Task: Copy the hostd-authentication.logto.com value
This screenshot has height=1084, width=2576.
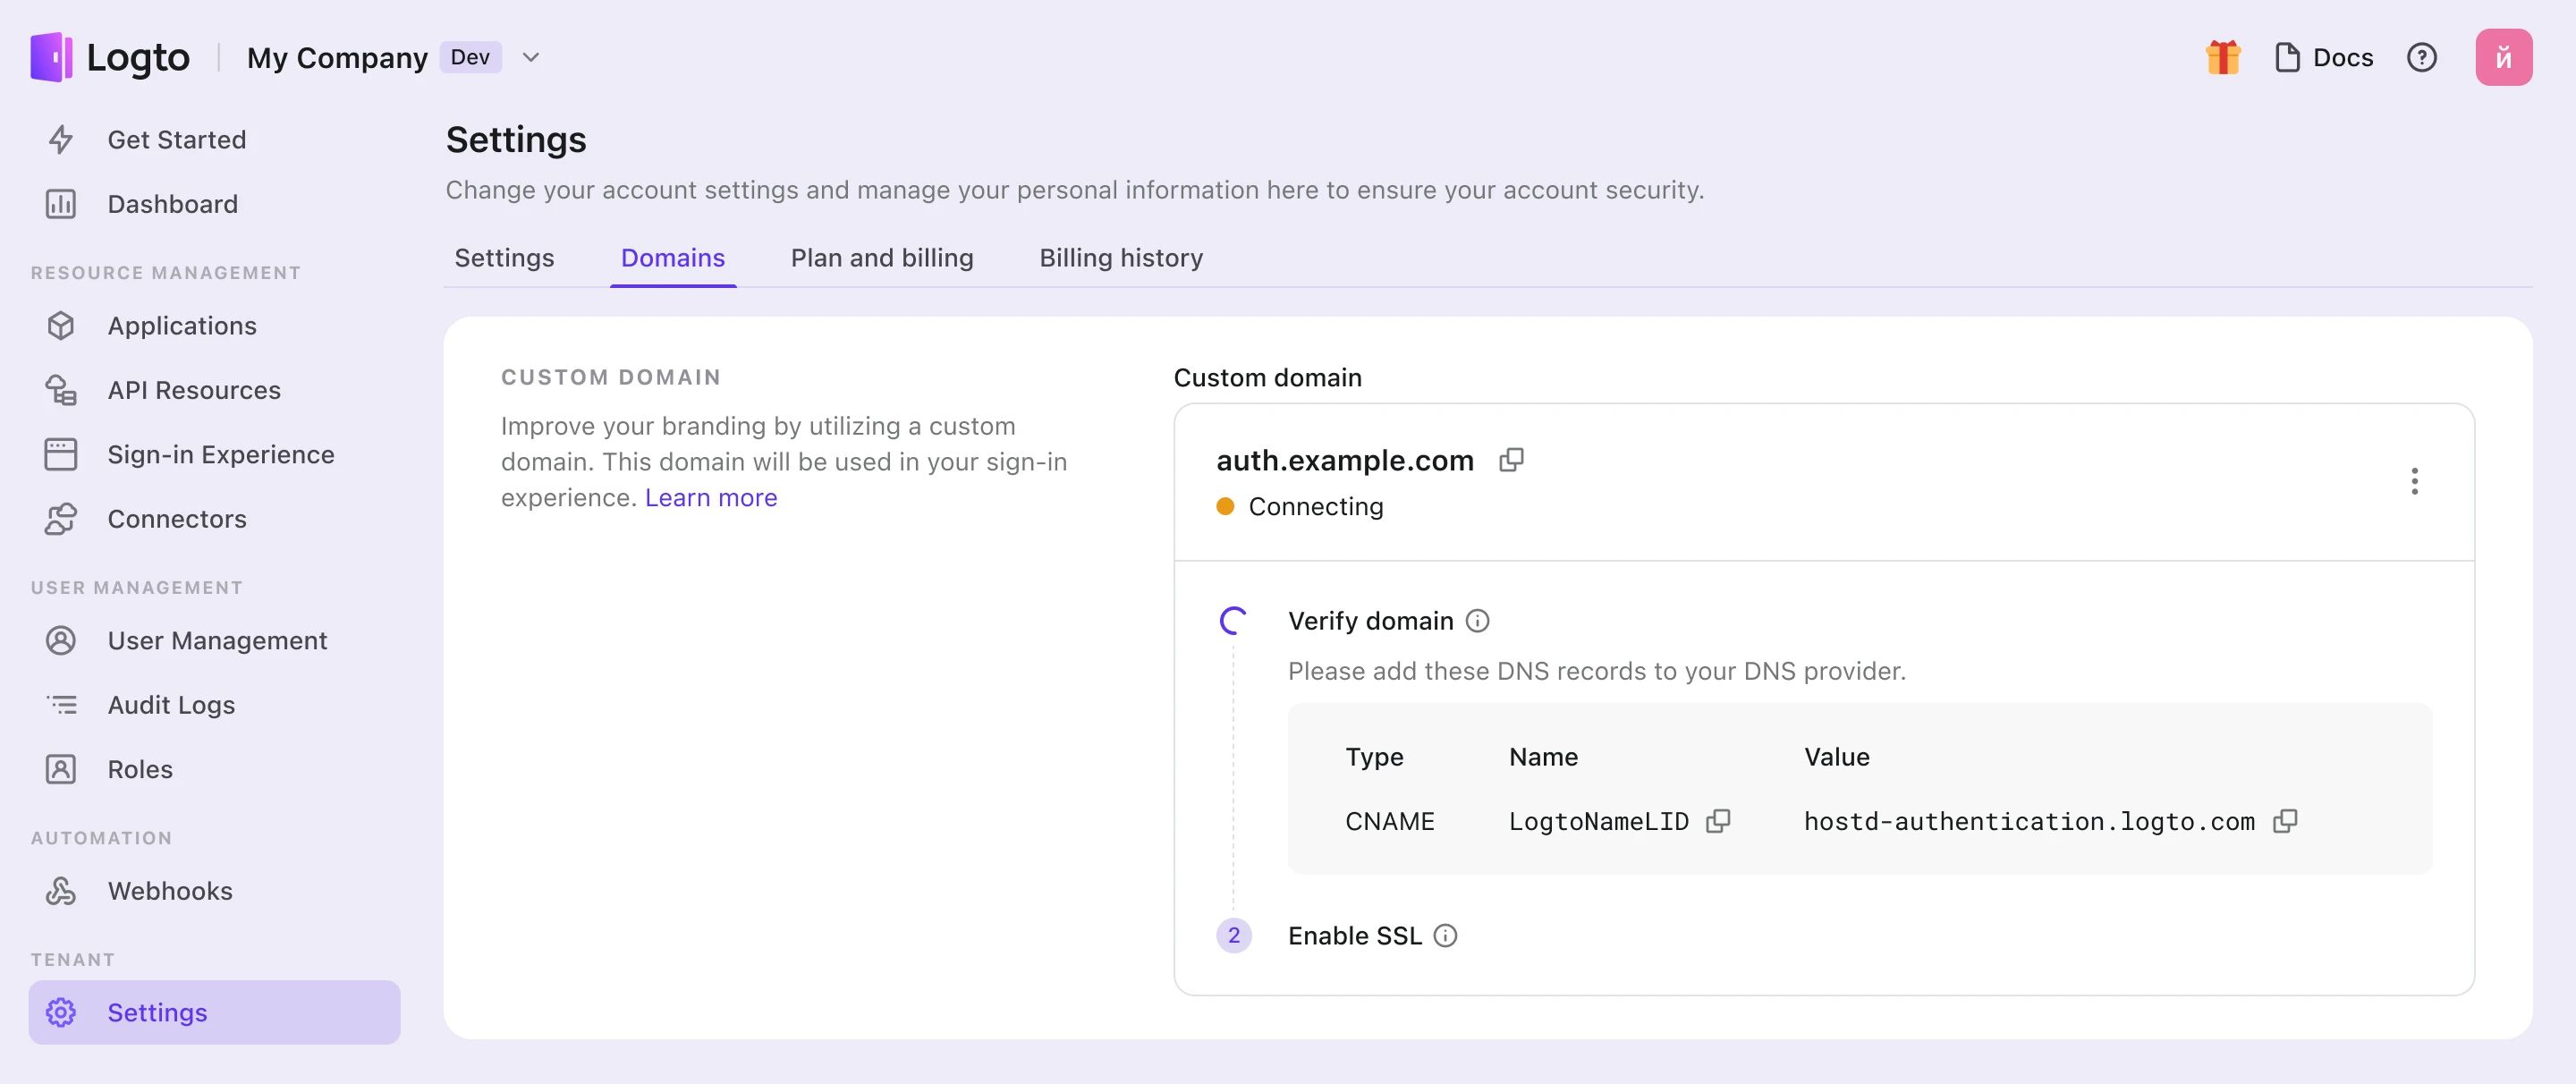Action: [2287, 821]
